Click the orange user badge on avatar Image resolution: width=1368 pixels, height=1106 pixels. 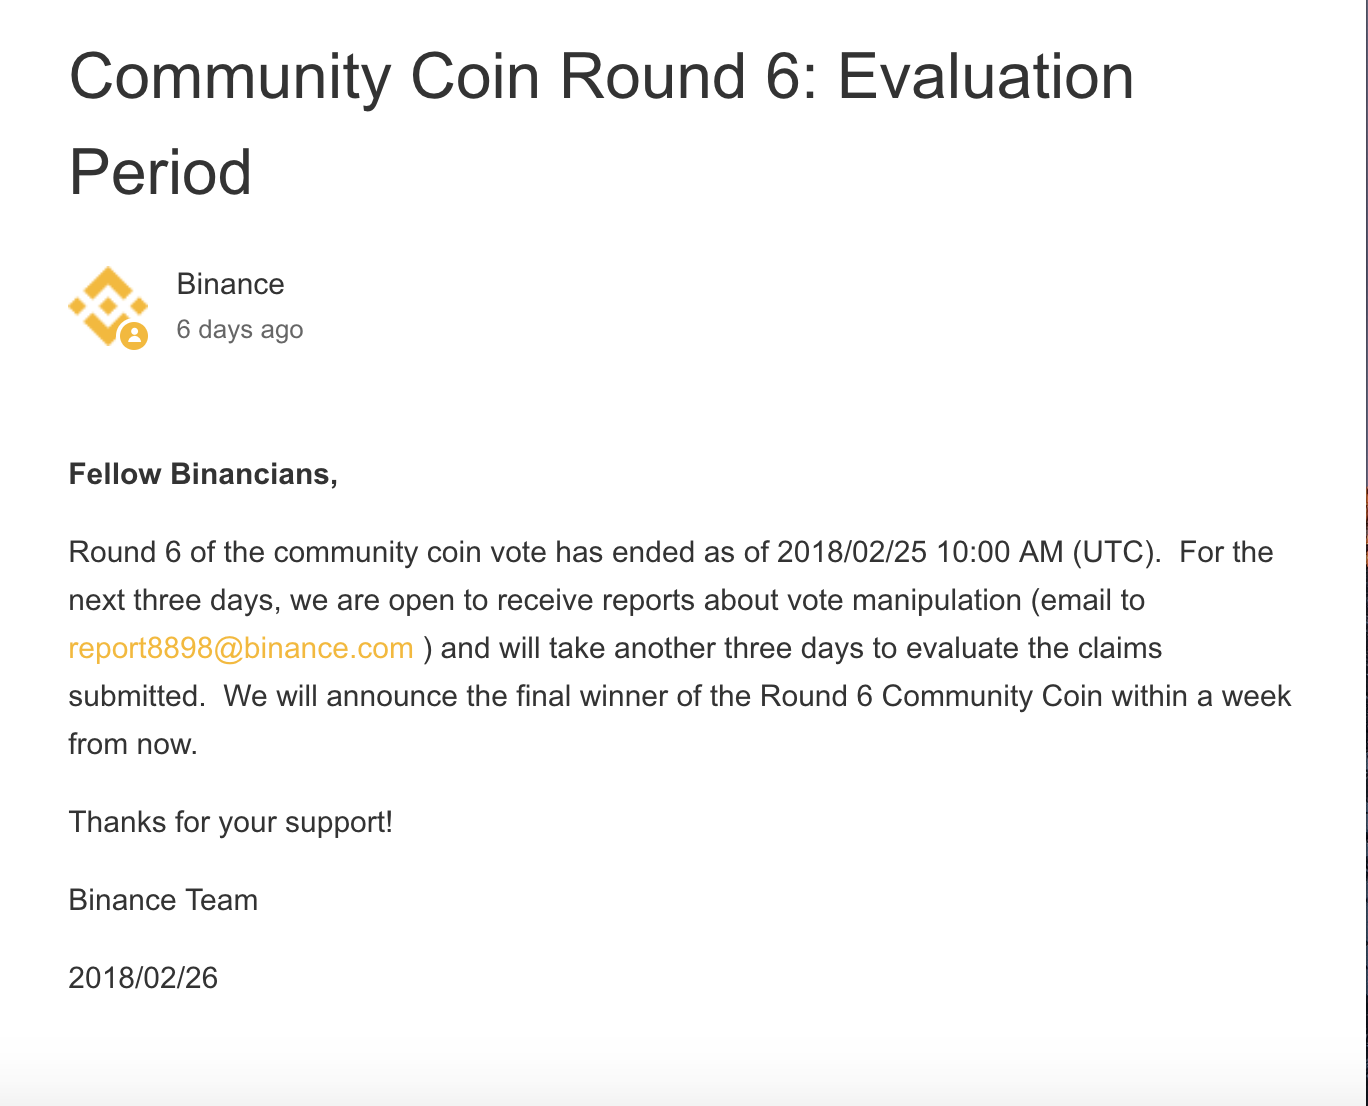click(134, 336)
